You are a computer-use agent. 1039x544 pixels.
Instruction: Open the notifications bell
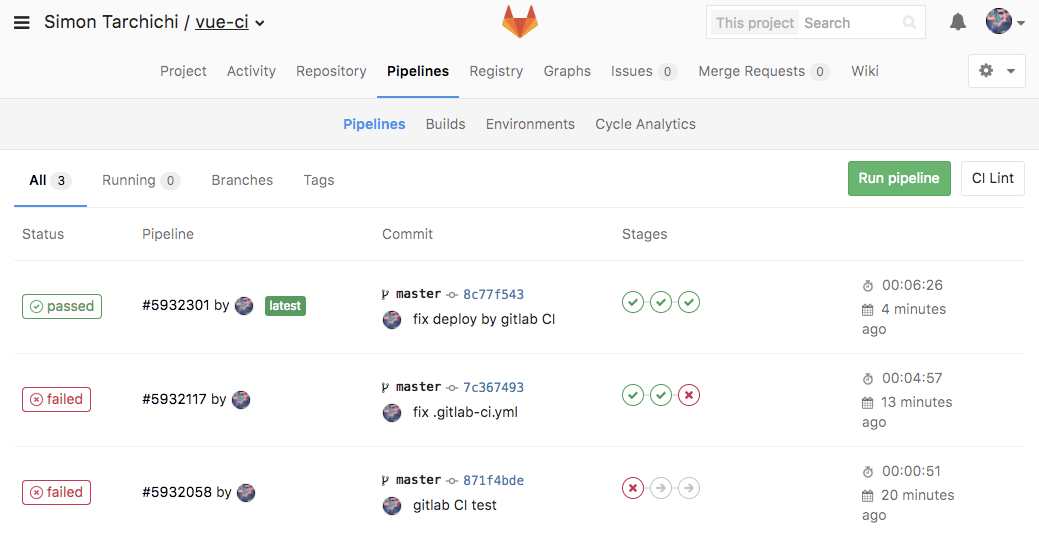tap(957, 22)
